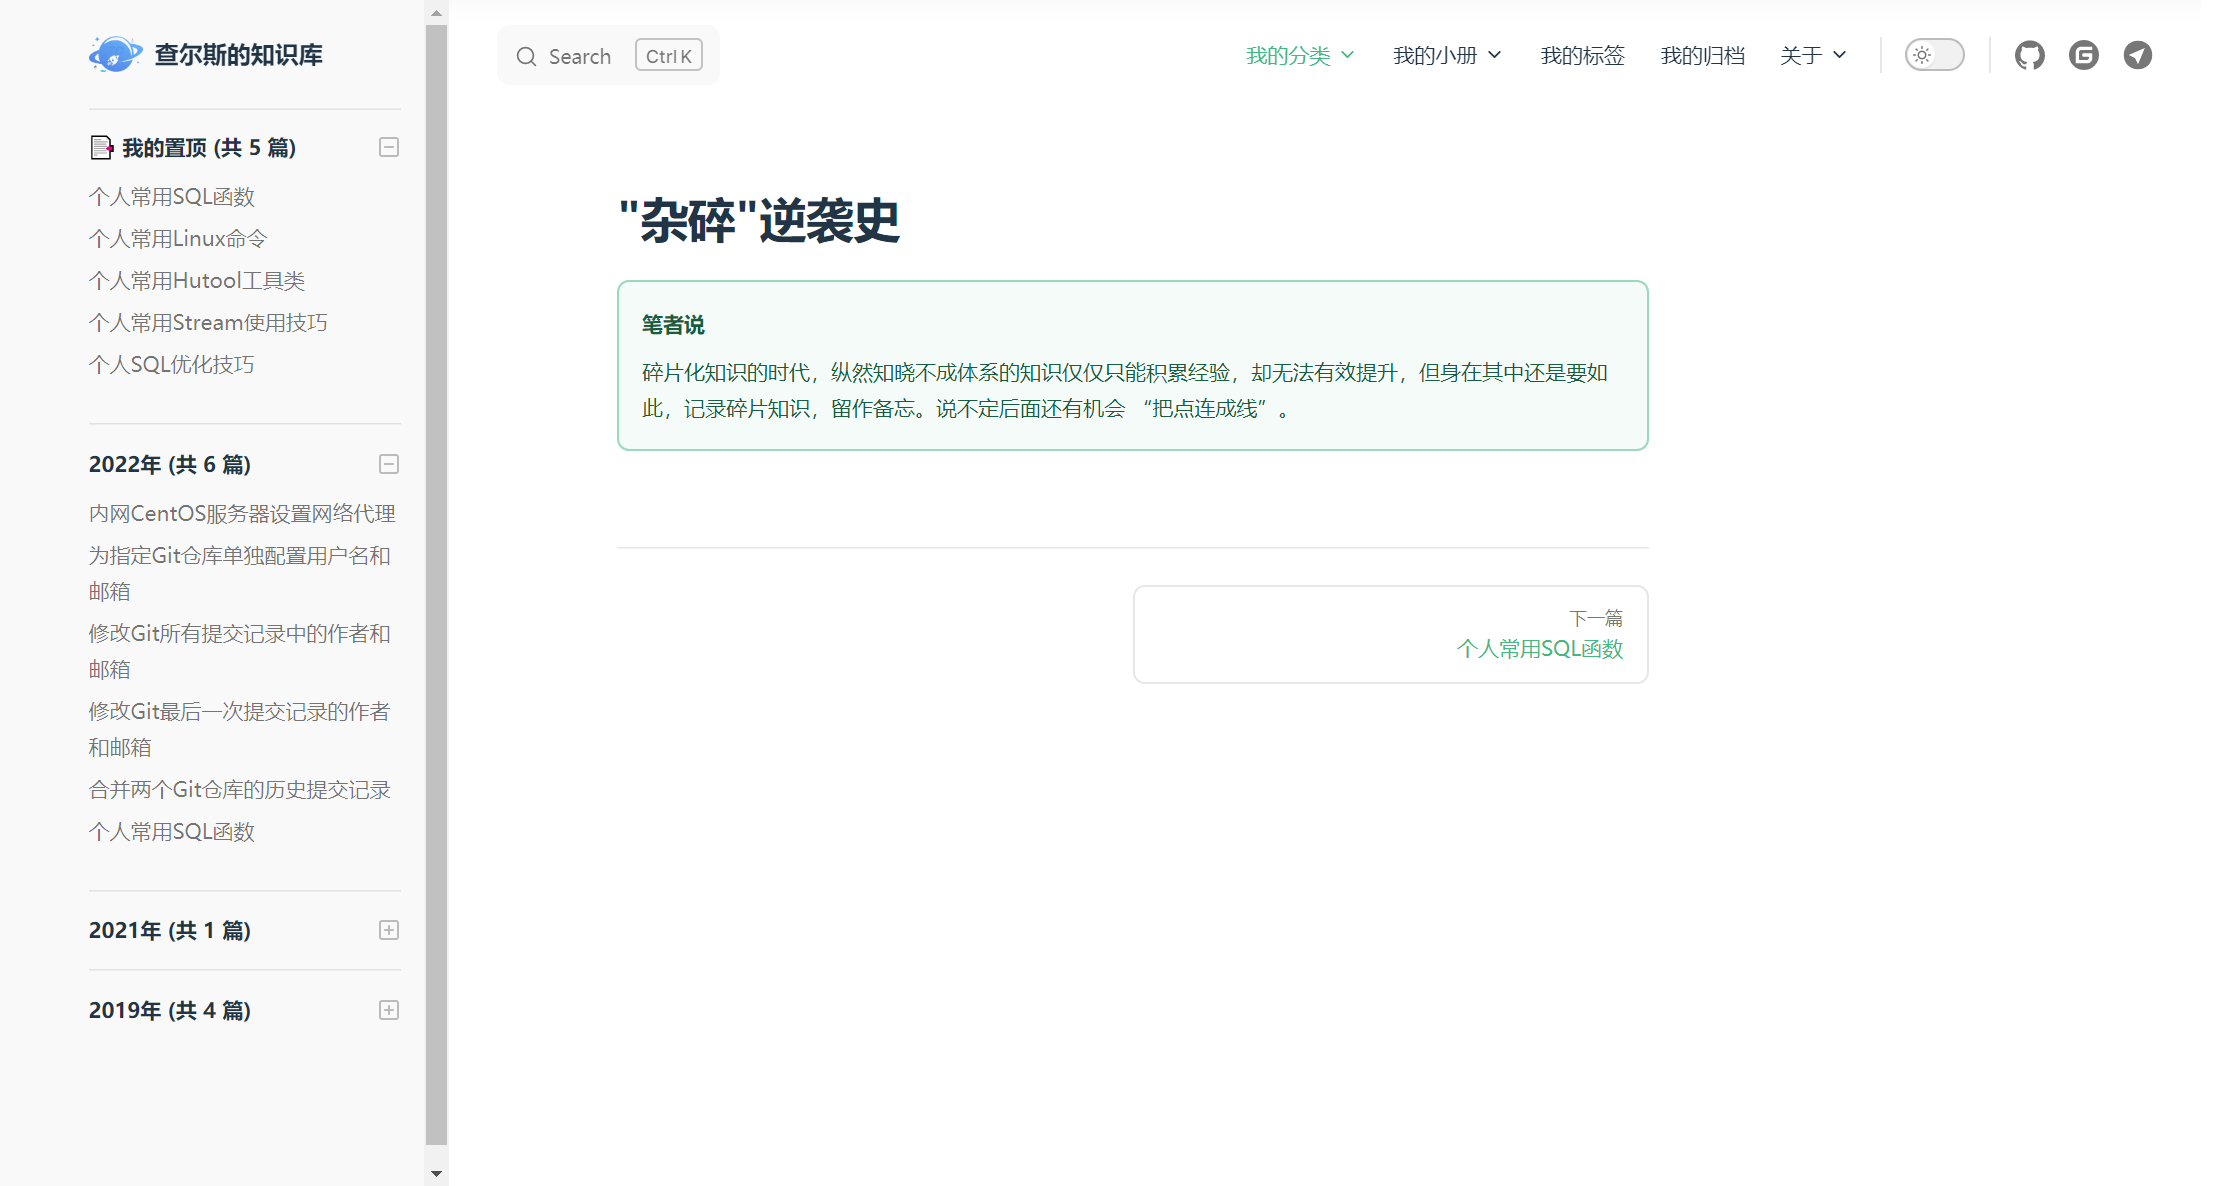This screenshot has height=1186, width=2240.
Task: Open the GitHub icon link
Action: point(2029,55)
